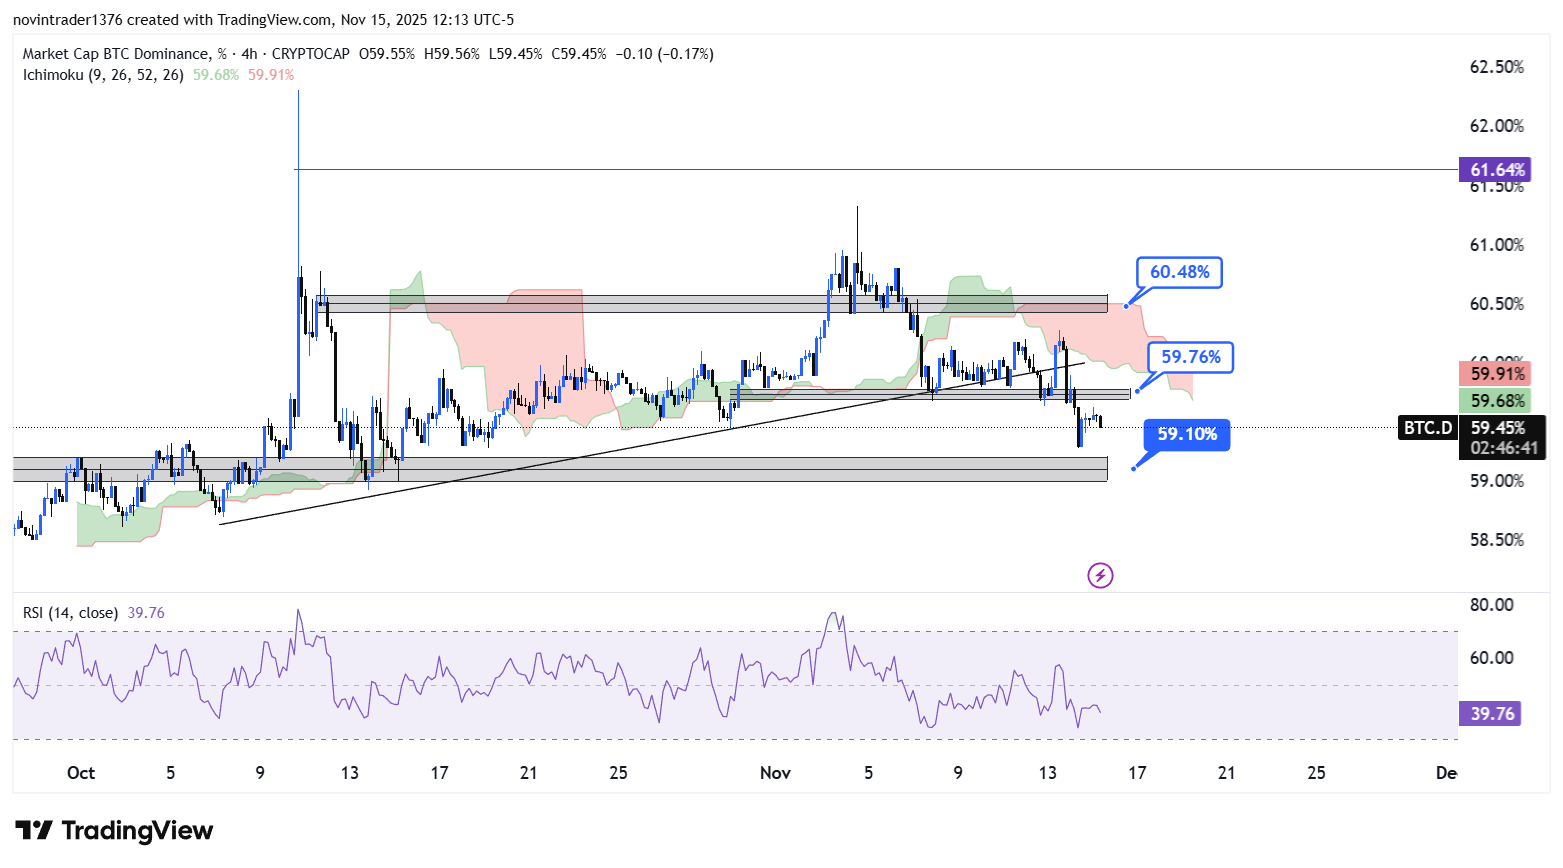Click the BTC.D symbol tag on price axis
Viewport: 1563px width, 868px height.
pos(1427,428)
